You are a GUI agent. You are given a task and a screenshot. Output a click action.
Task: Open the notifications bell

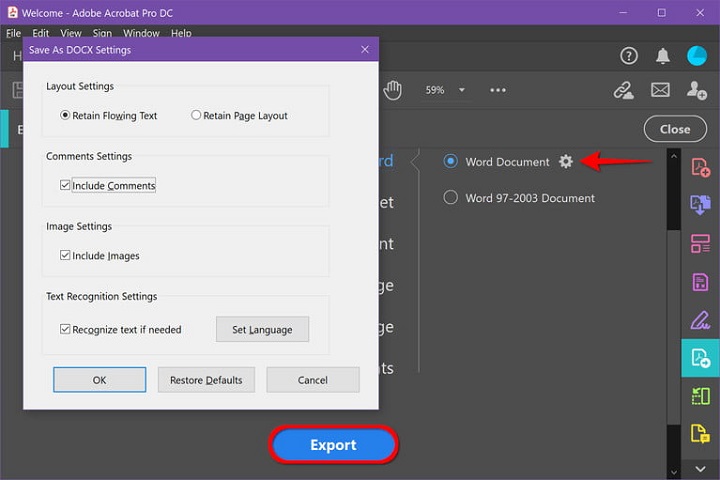click(x=662, y=56)
